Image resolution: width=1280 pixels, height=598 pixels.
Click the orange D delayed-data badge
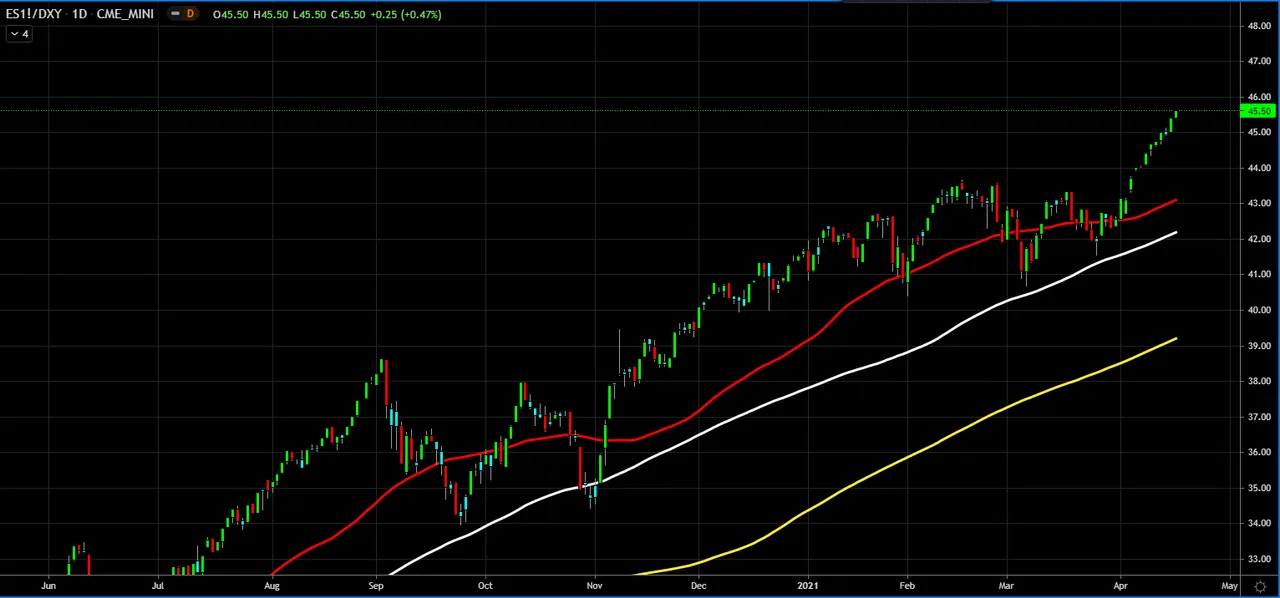click(190, 14)
